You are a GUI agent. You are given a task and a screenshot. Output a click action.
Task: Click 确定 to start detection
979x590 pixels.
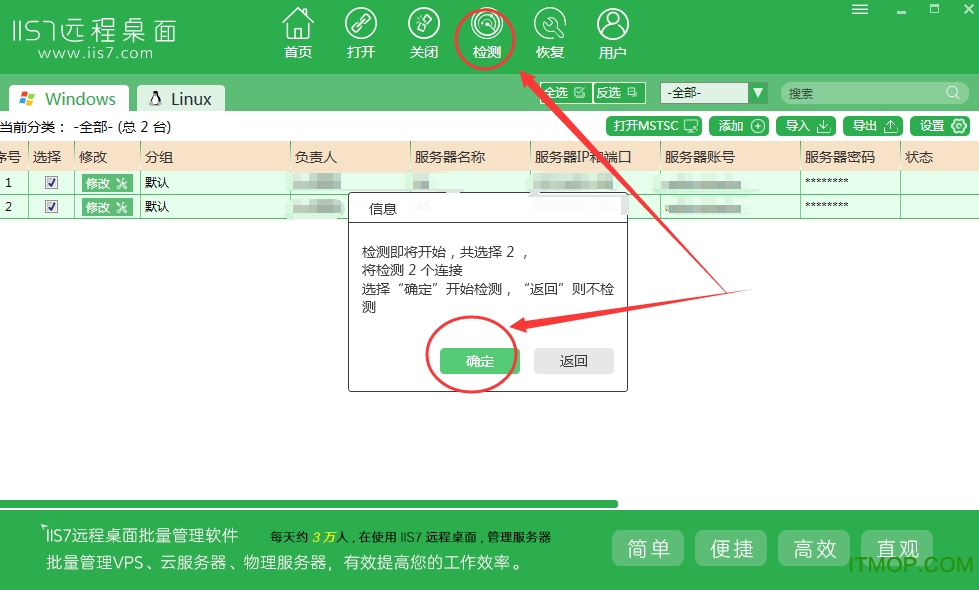pos(480,361)
